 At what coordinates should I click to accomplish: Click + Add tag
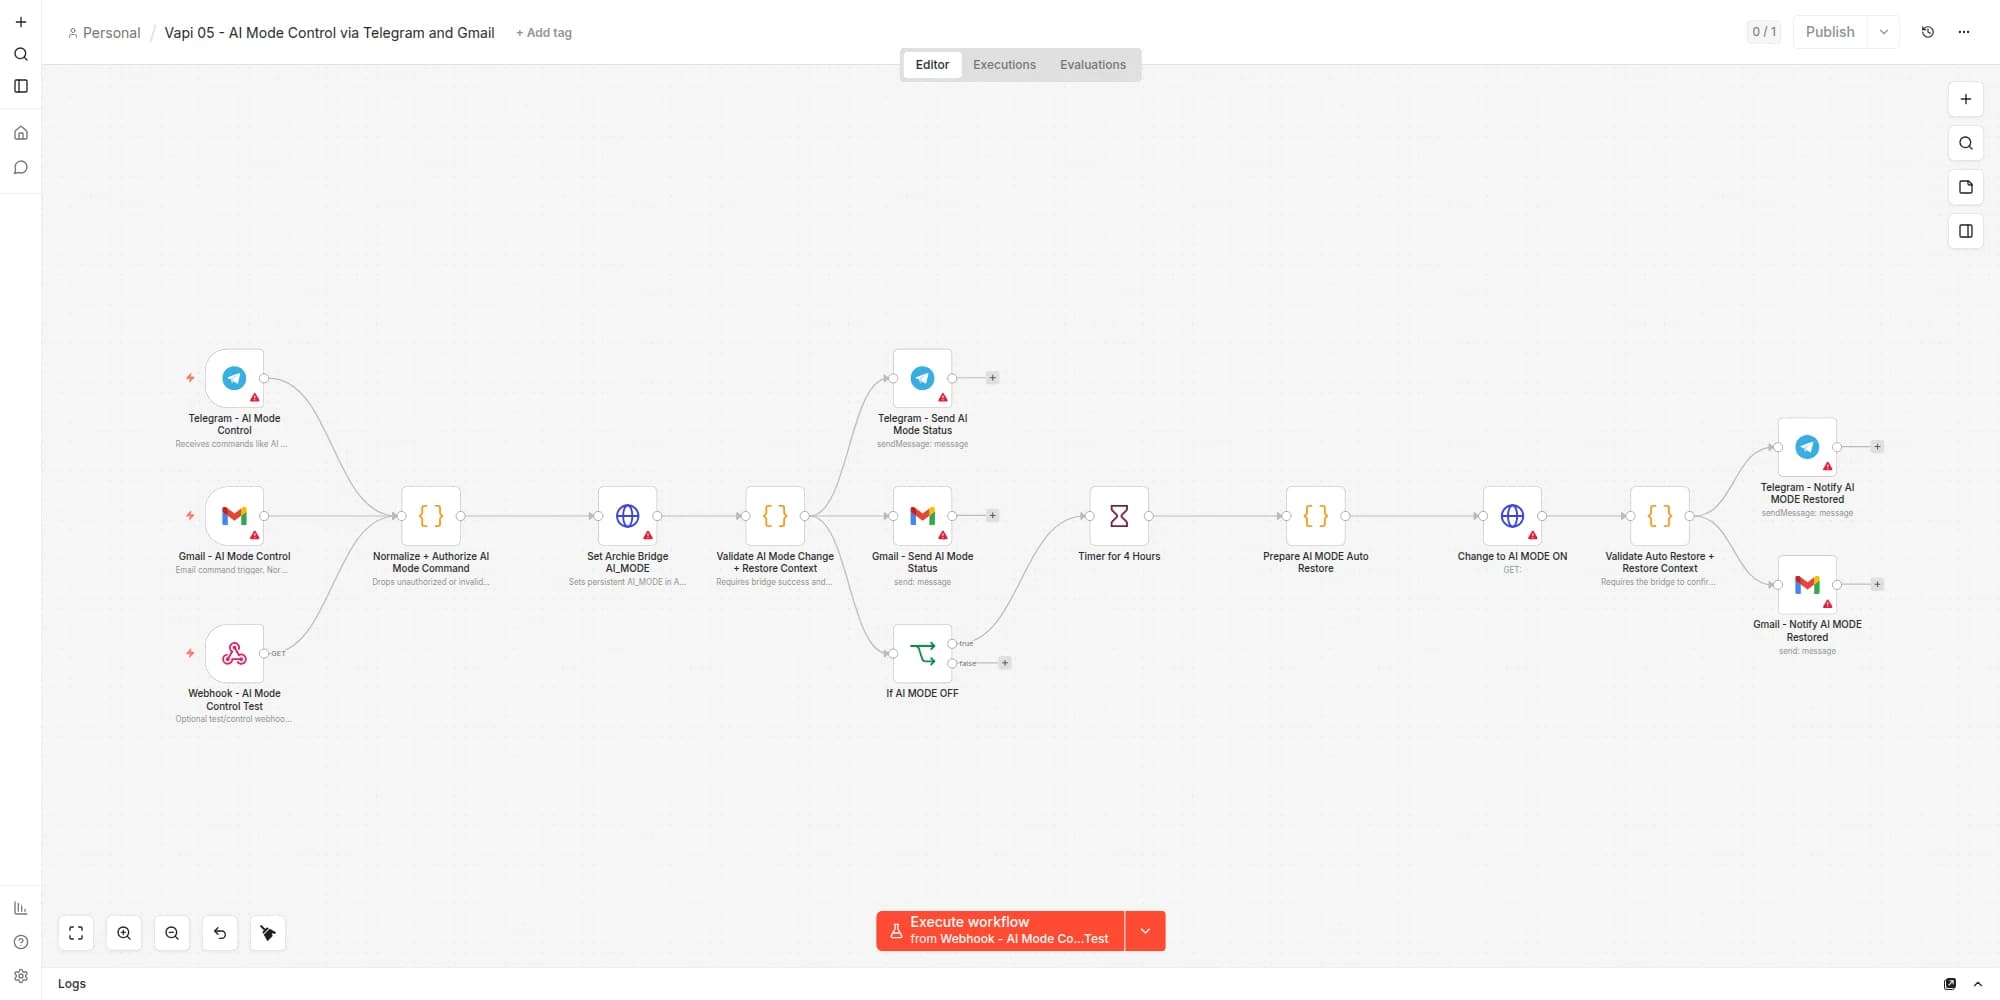coord(544,33)
